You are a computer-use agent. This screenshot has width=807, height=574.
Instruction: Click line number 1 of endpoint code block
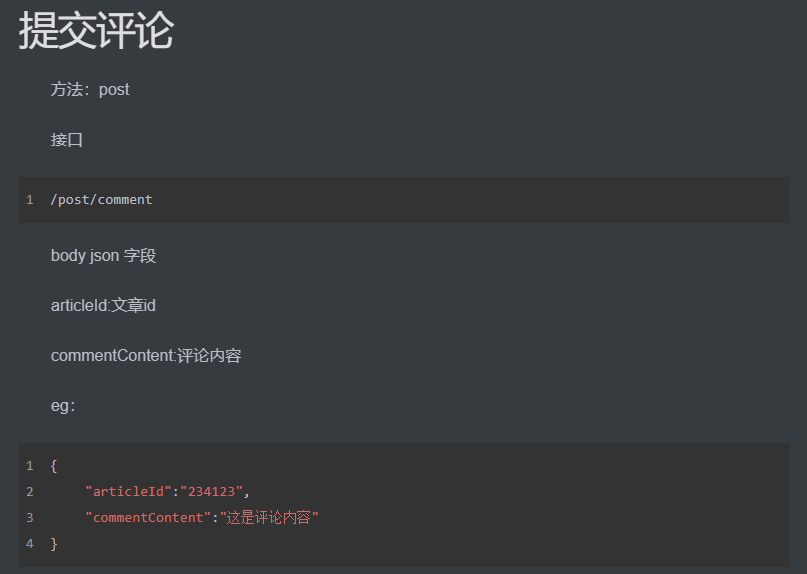[x=30, y=200]
